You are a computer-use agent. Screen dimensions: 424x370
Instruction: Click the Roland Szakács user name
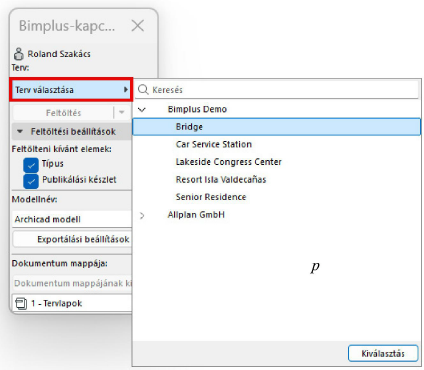tap(59, 54)
